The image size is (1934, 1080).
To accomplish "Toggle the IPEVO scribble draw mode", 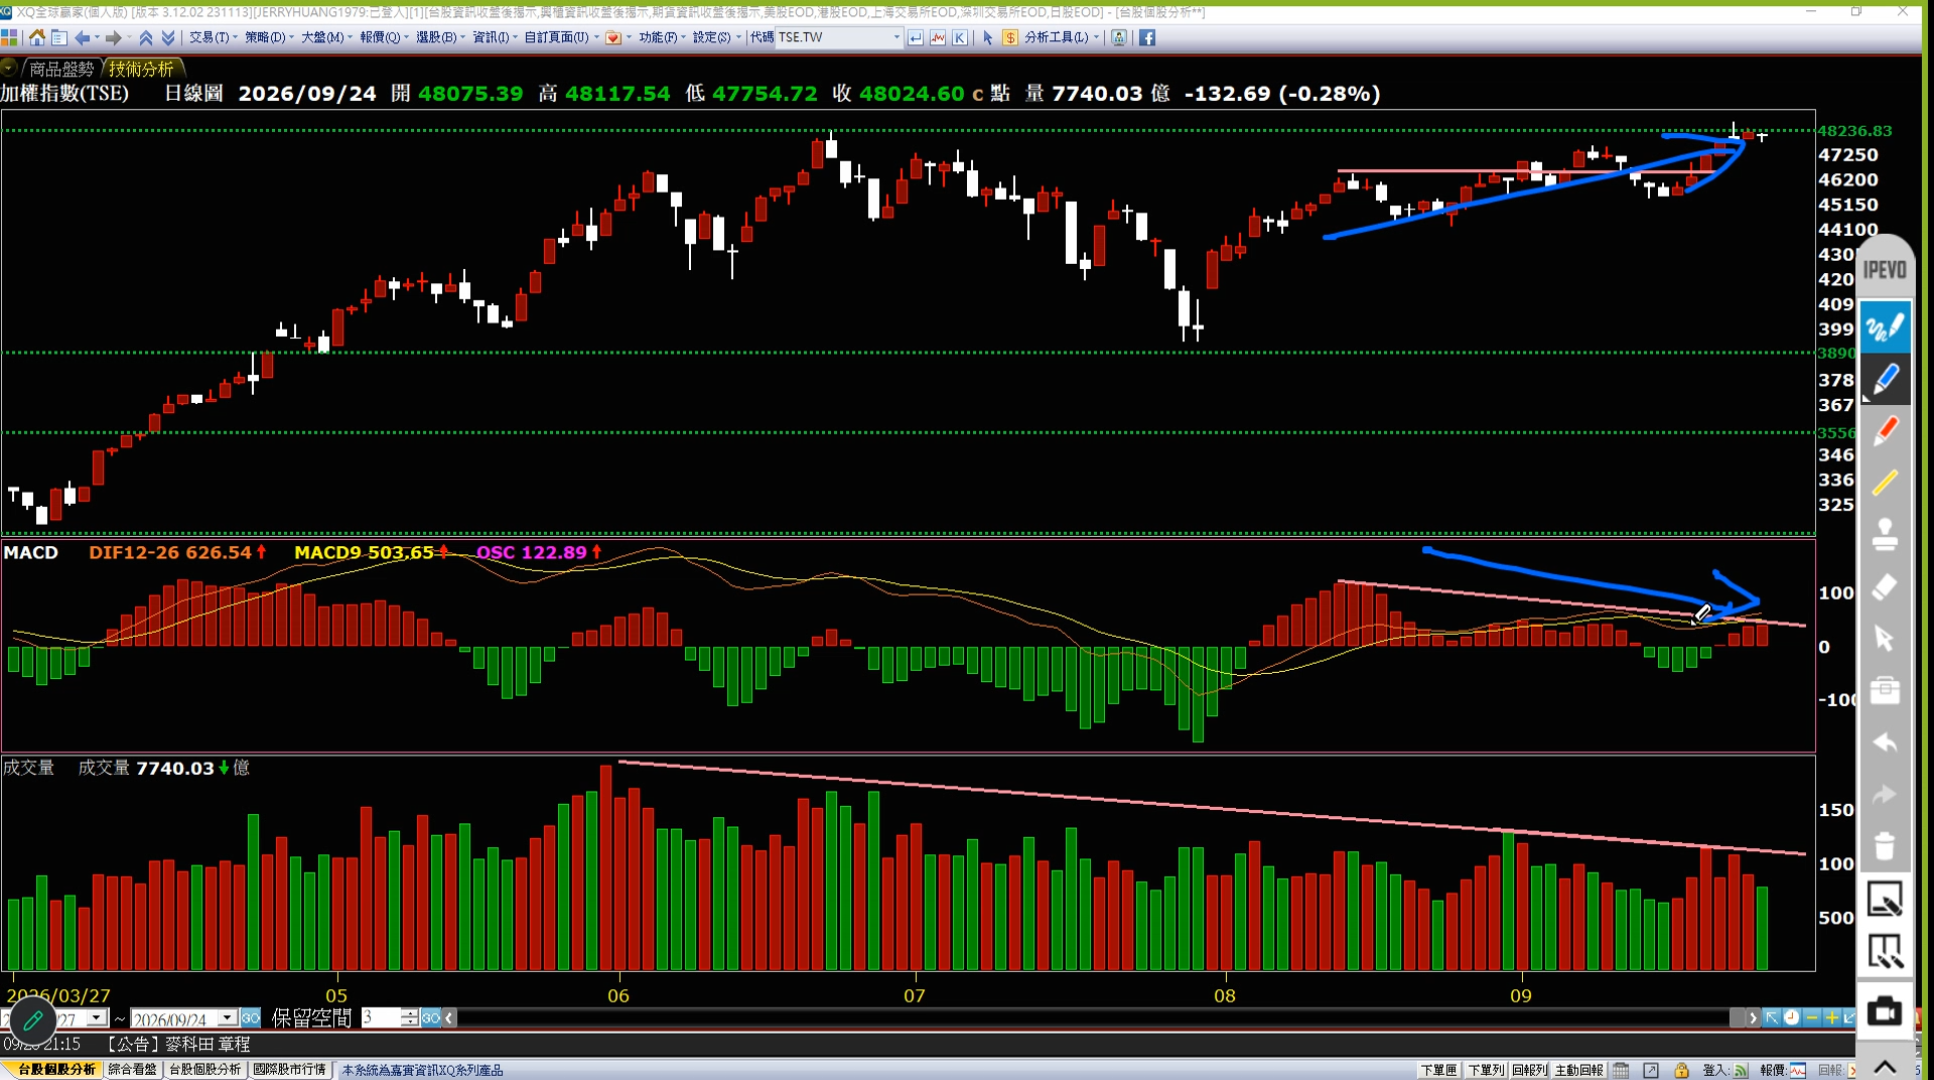I will pos(1885,327).
